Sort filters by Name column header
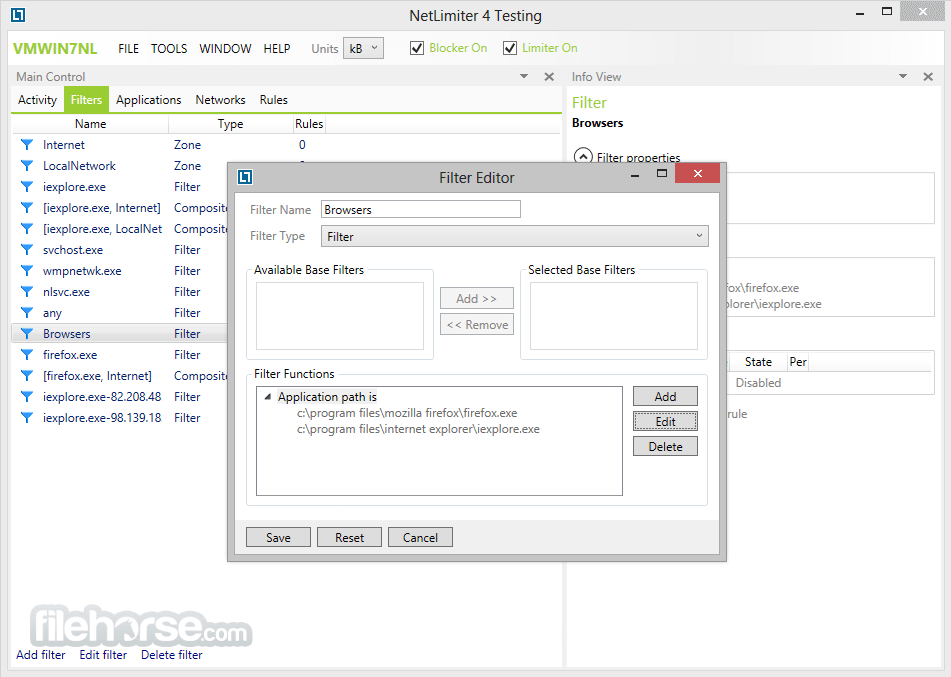Viewport: 951px width, 677px height. (x=90, y=124)
